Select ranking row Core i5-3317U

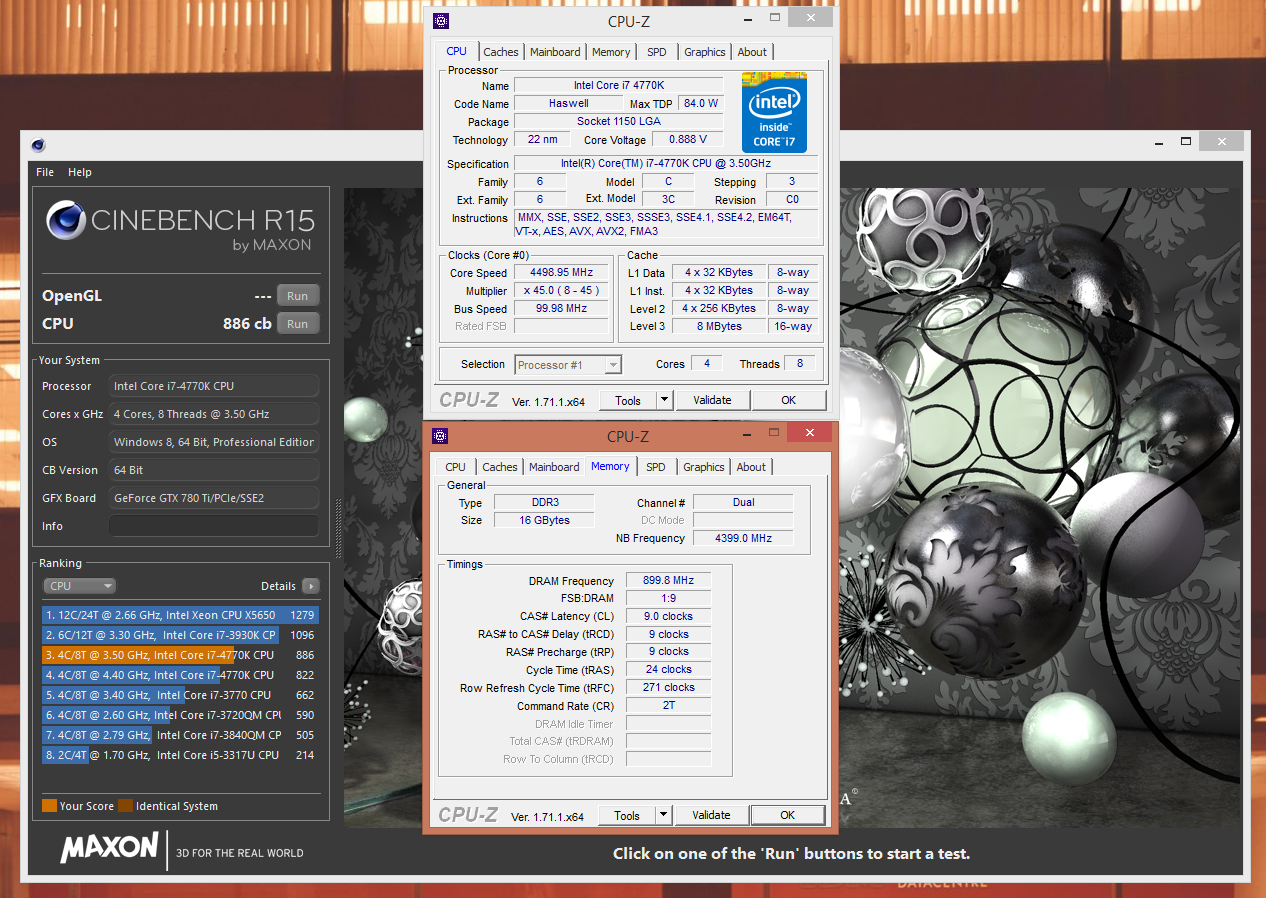[x=180, y=755]
